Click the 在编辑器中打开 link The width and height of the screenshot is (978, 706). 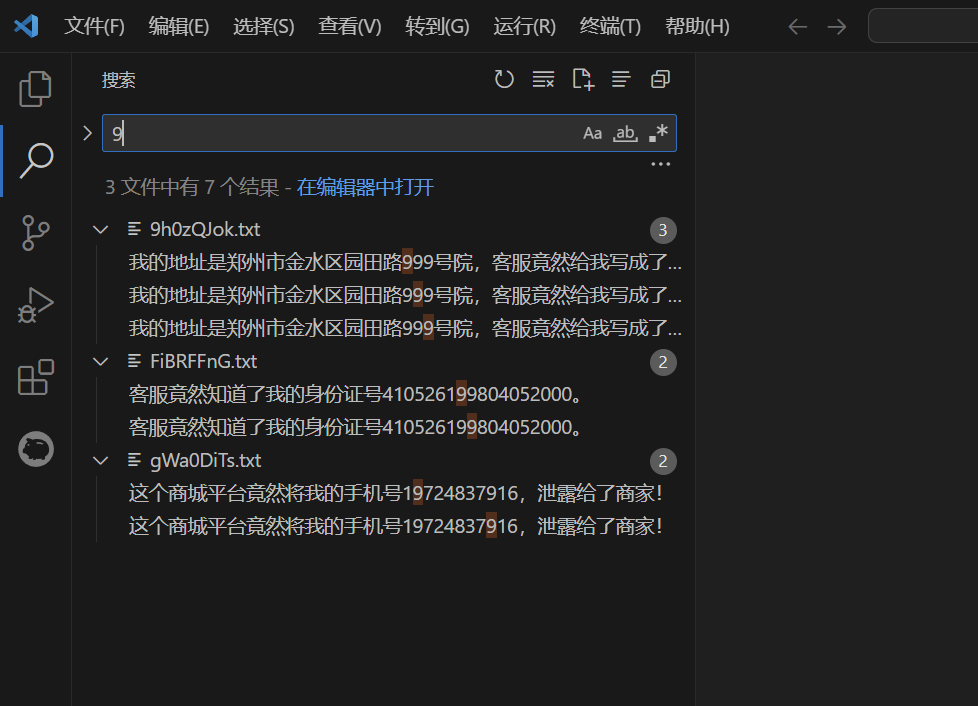tap(365, 187)
